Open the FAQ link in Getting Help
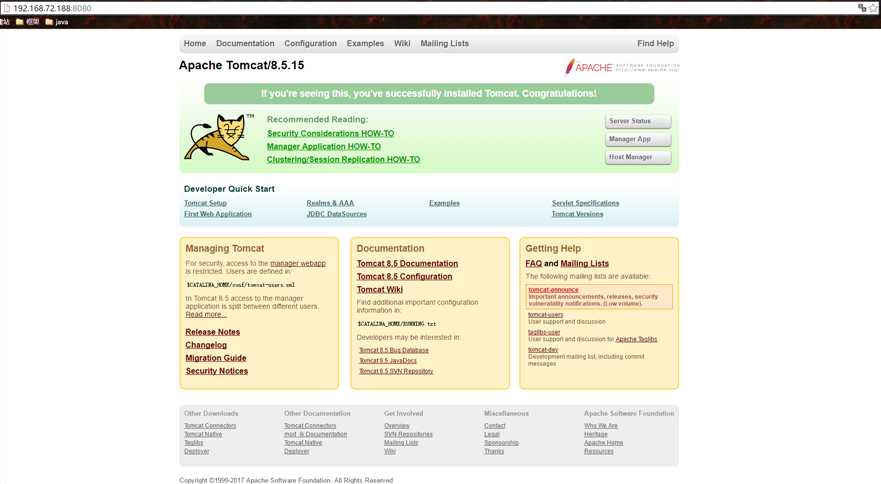This screenshot has height=484, width=881. pos(534,263)
